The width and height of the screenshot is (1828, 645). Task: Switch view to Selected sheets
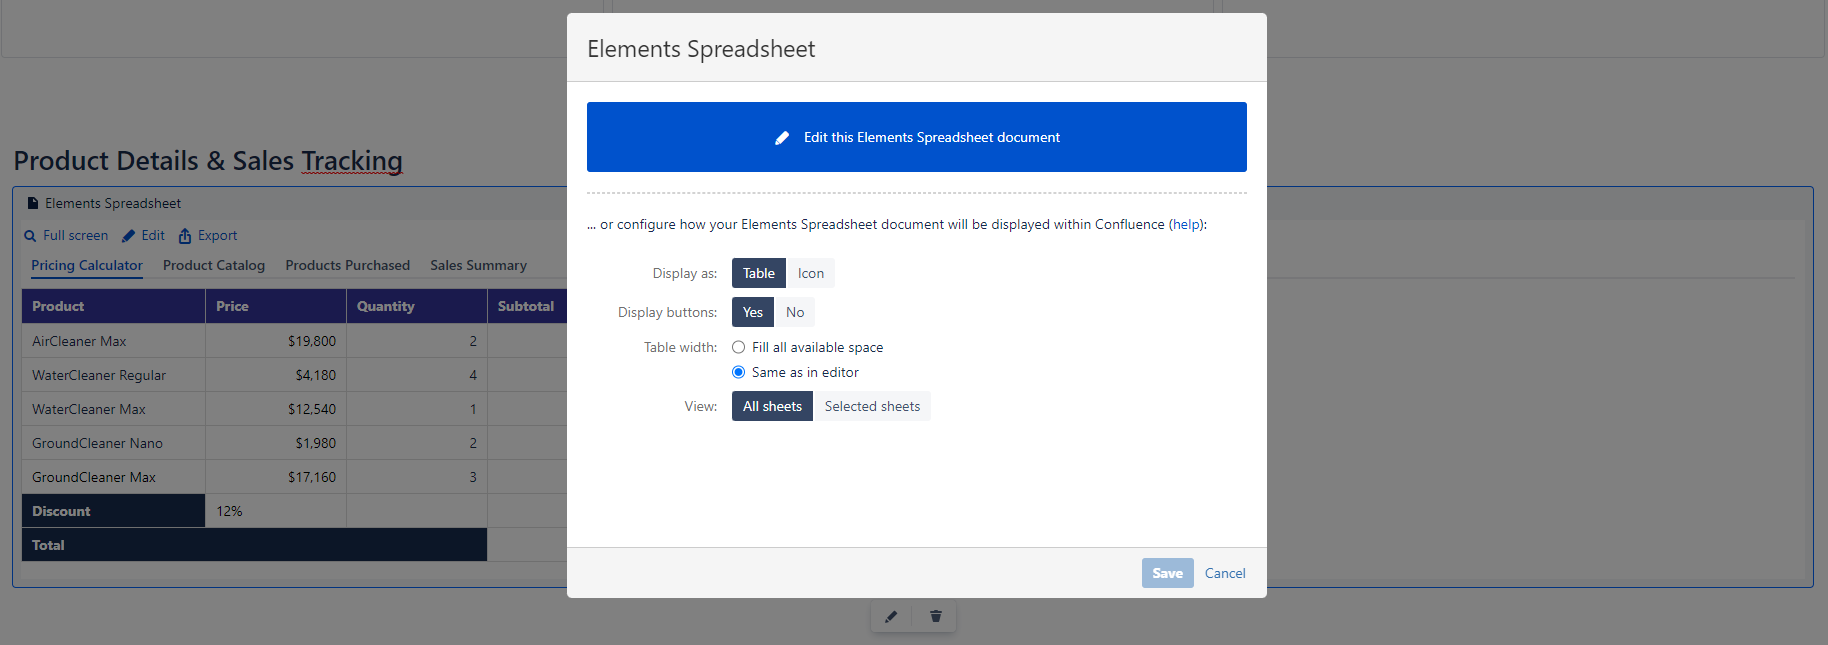pyautogui.click(x=872, y=406)
